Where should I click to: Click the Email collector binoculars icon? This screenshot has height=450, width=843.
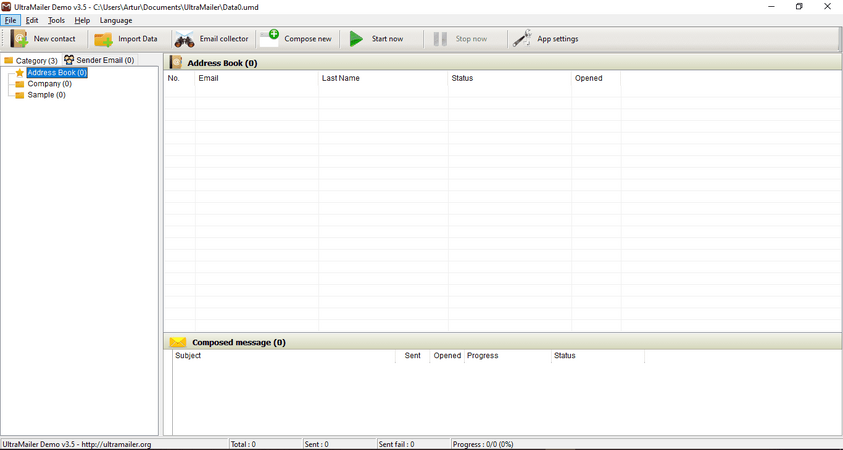[184, 39]
